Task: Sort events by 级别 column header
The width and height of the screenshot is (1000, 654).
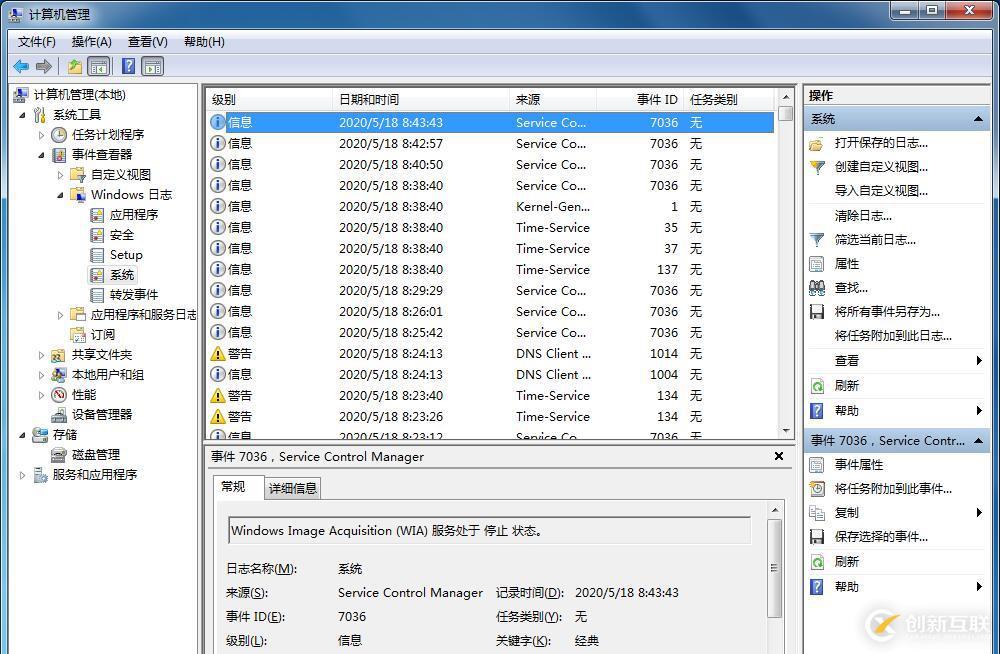Action: (269, 100)
